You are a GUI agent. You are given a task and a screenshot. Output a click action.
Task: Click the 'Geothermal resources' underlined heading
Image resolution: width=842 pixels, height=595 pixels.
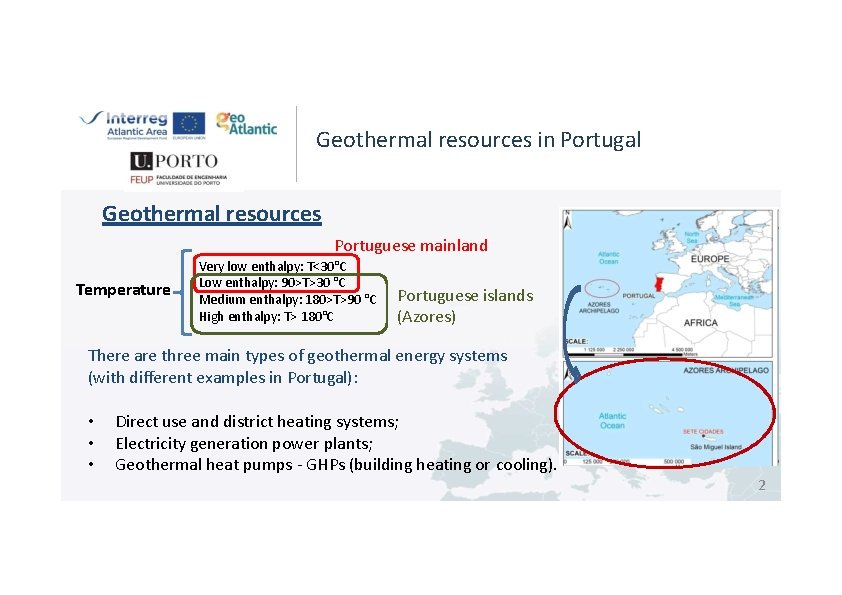pyautogui.click(x=212, y=214)
